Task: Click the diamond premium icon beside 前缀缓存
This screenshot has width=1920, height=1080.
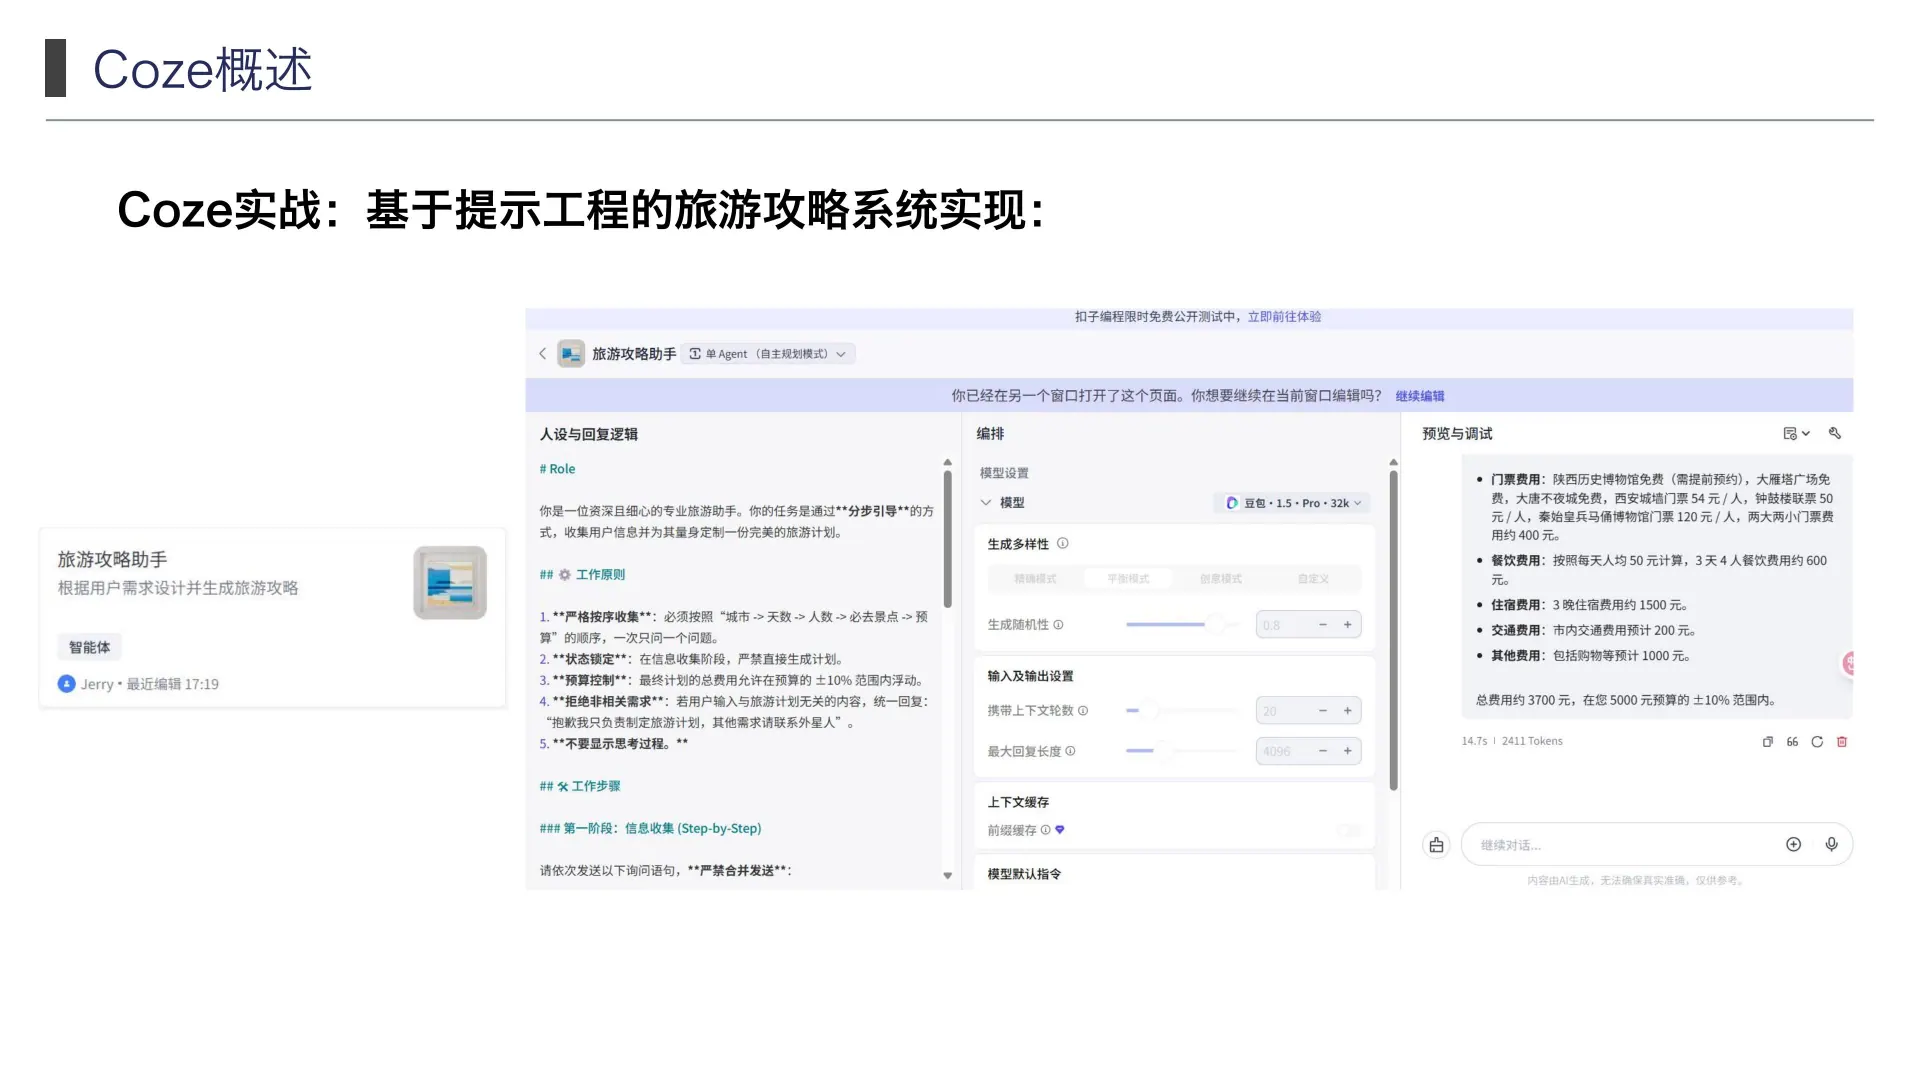Action: [x=1060, y=830]
